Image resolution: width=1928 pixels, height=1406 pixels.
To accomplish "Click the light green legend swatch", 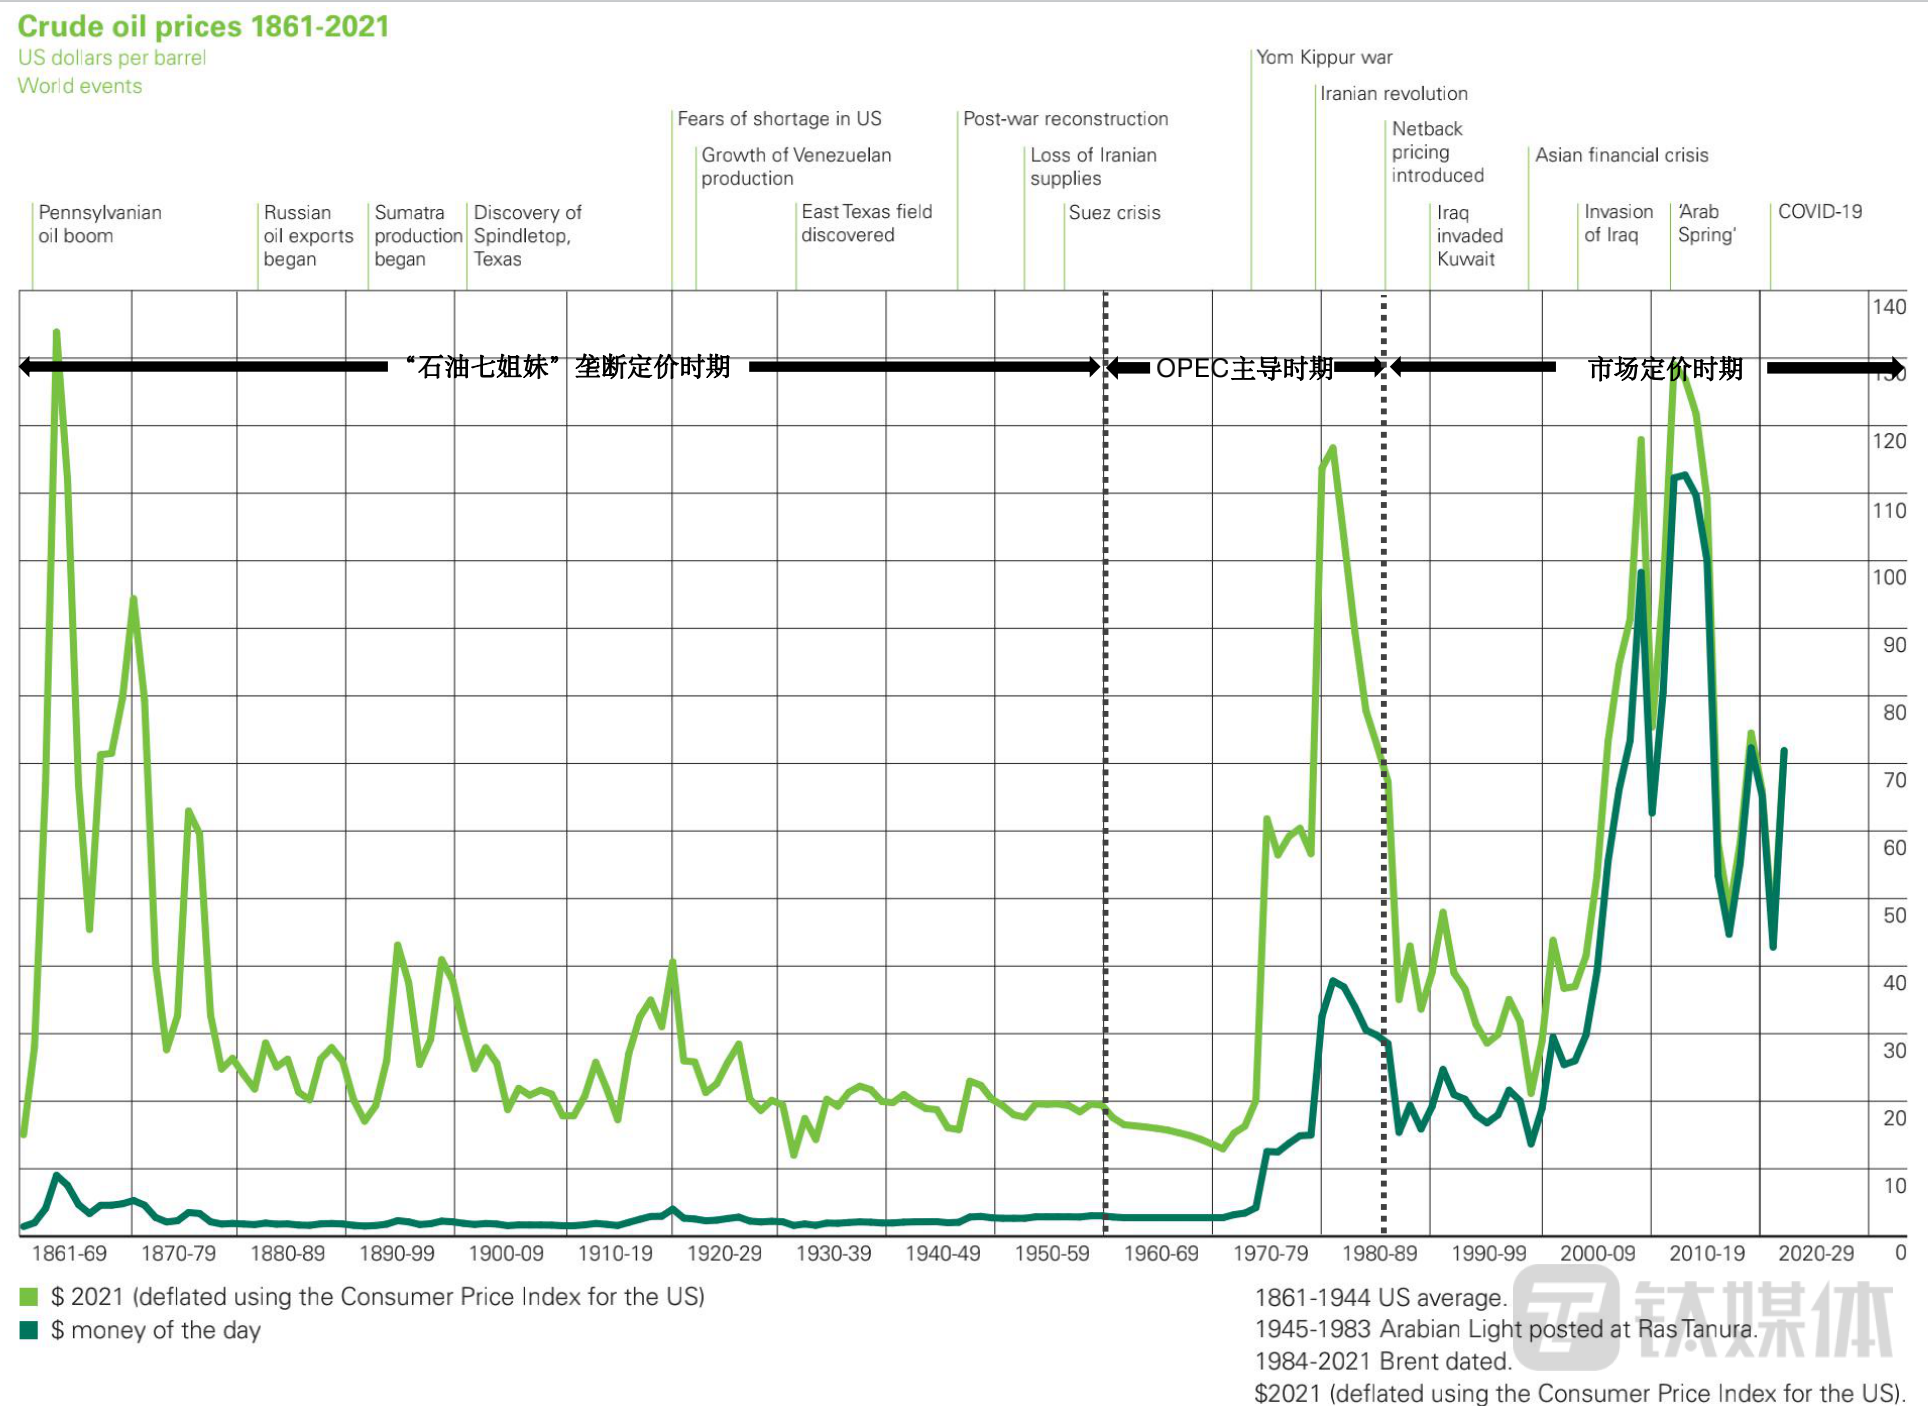I will [x=28, y=1297].
